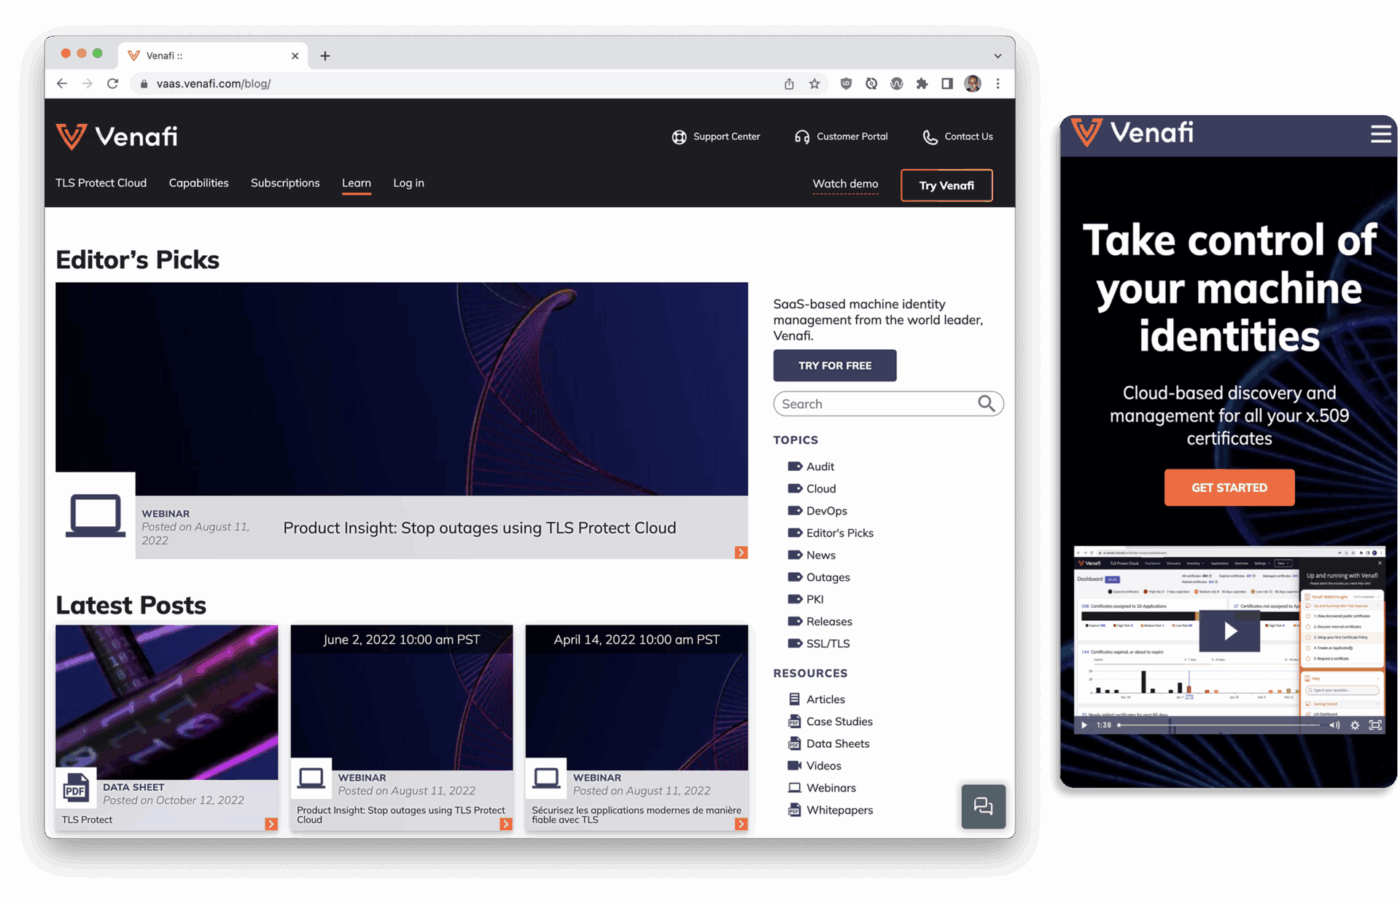The image size is (1400, 903).
Task: Select the Releases topic
Action: point(819,621)
